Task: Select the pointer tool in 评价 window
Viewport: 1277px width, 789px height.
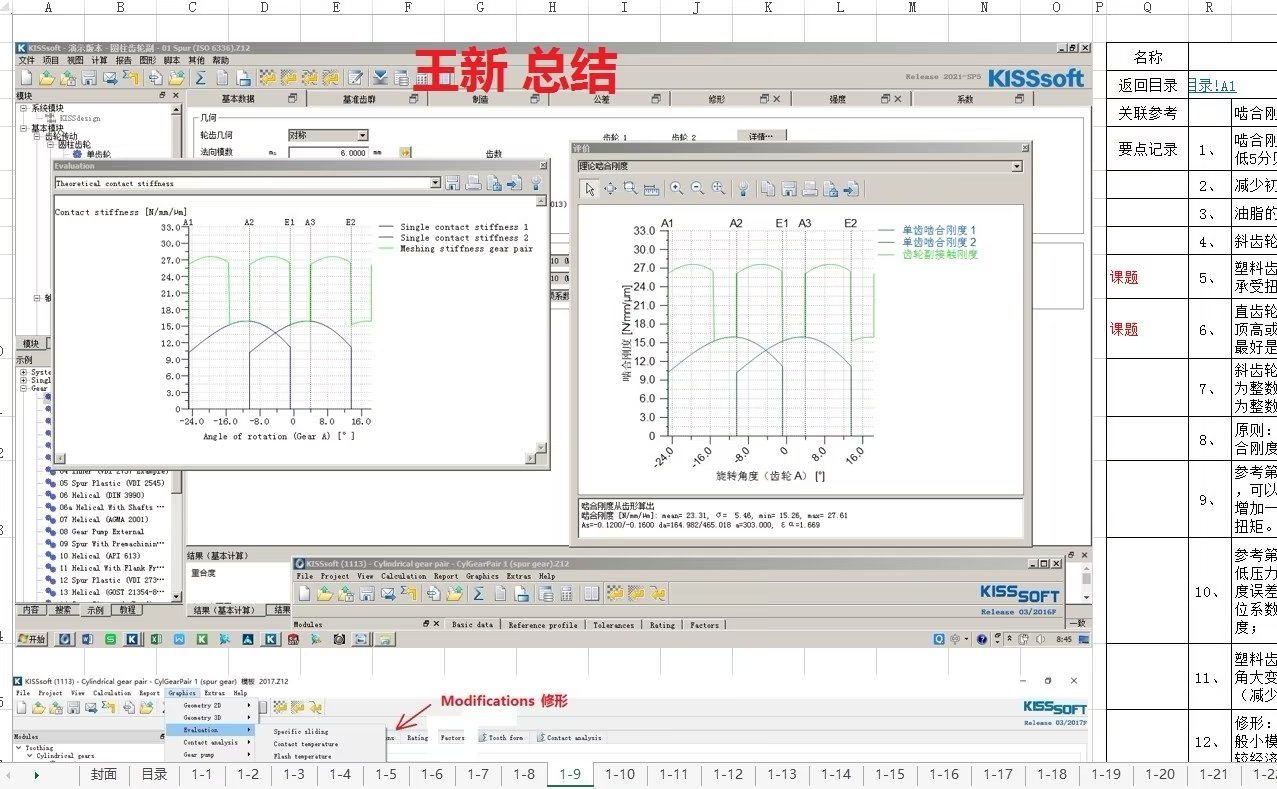Action: point(590,188)
